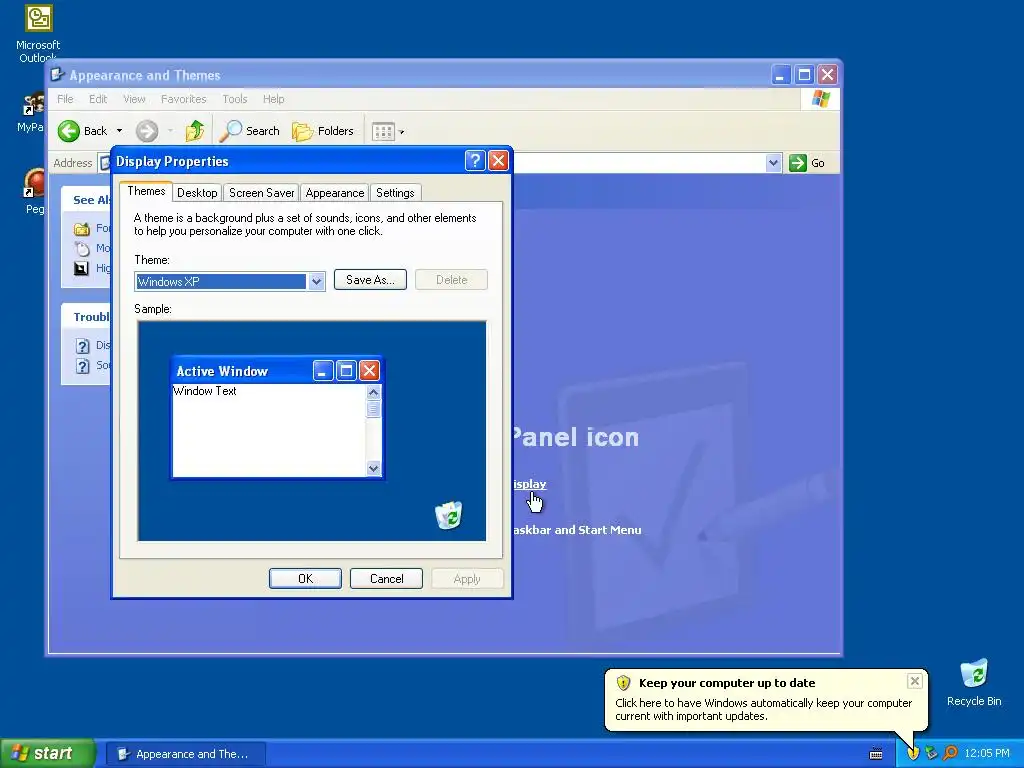This screenshot has height=768, width=1024.
Task: Click the Apply button
Action: click(x=467, y=579)
